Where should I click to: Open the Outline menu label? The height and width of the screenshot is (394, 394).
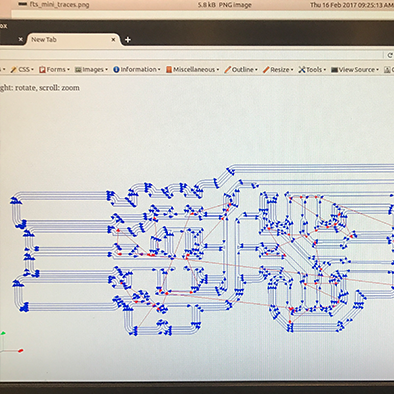(243, 70)
